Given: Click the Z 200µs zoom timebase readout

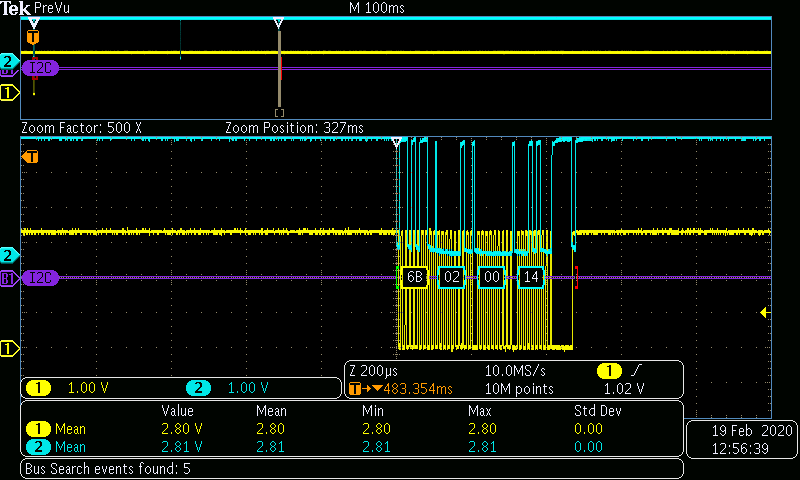Looking at the screenshot, I should (x=373, y=371).
